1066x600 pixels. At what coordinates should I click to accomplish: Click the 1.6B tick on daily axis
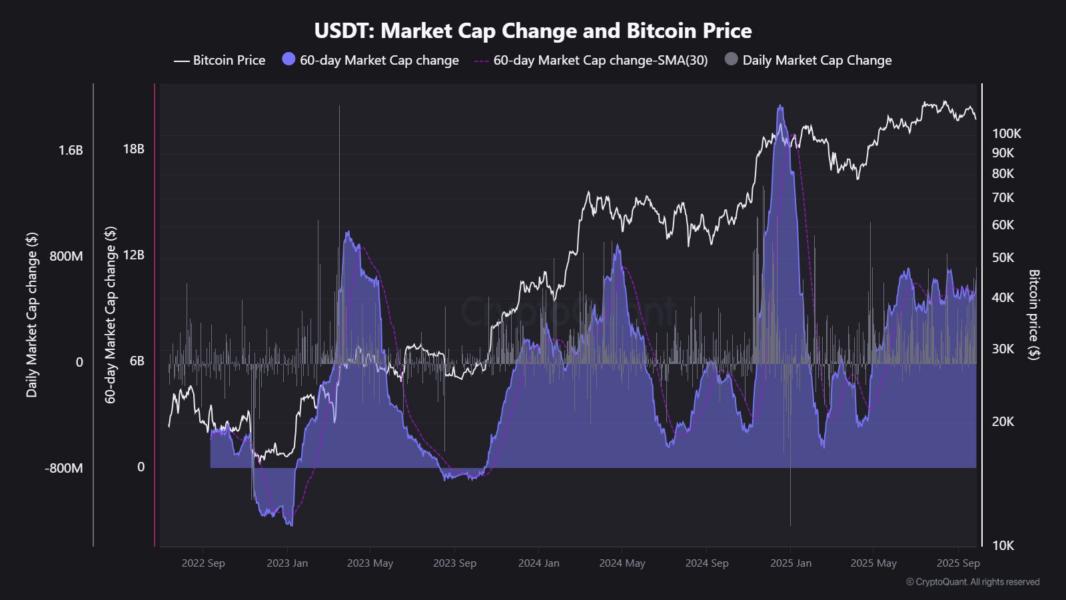click(x=70, y=150)
